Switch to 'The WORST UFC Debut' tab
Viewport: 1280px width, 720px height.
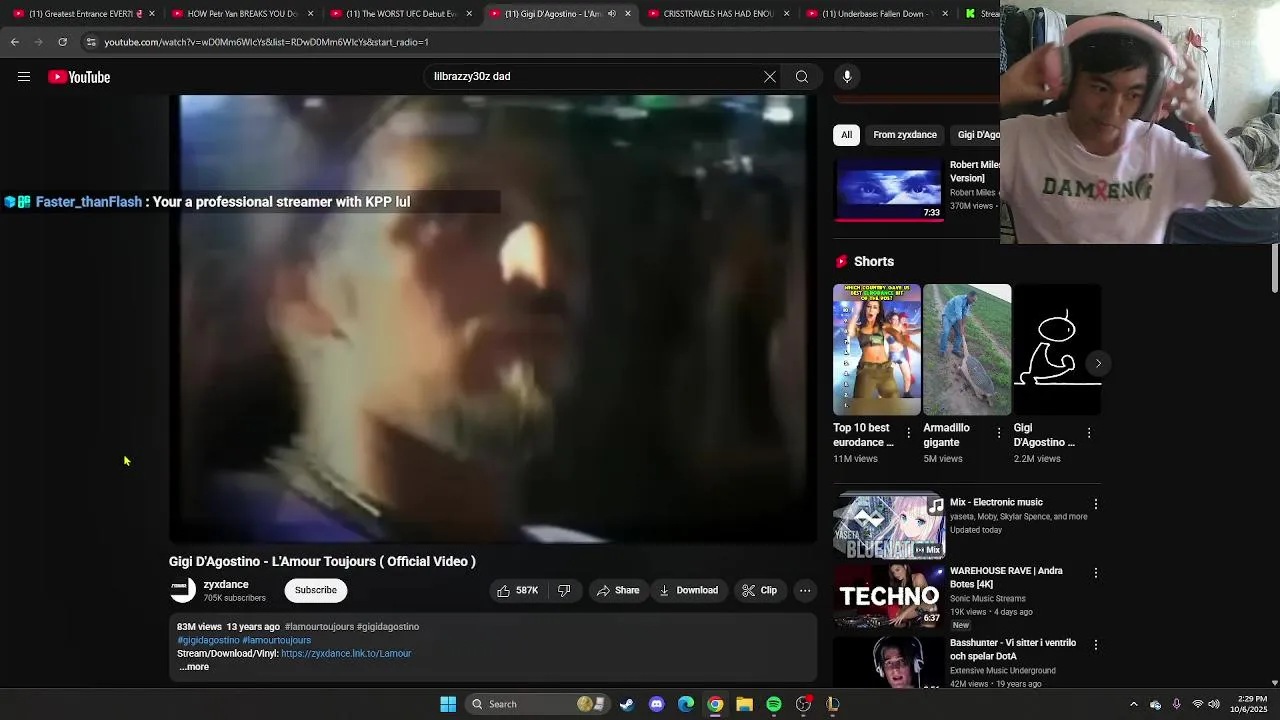[401, 14]
